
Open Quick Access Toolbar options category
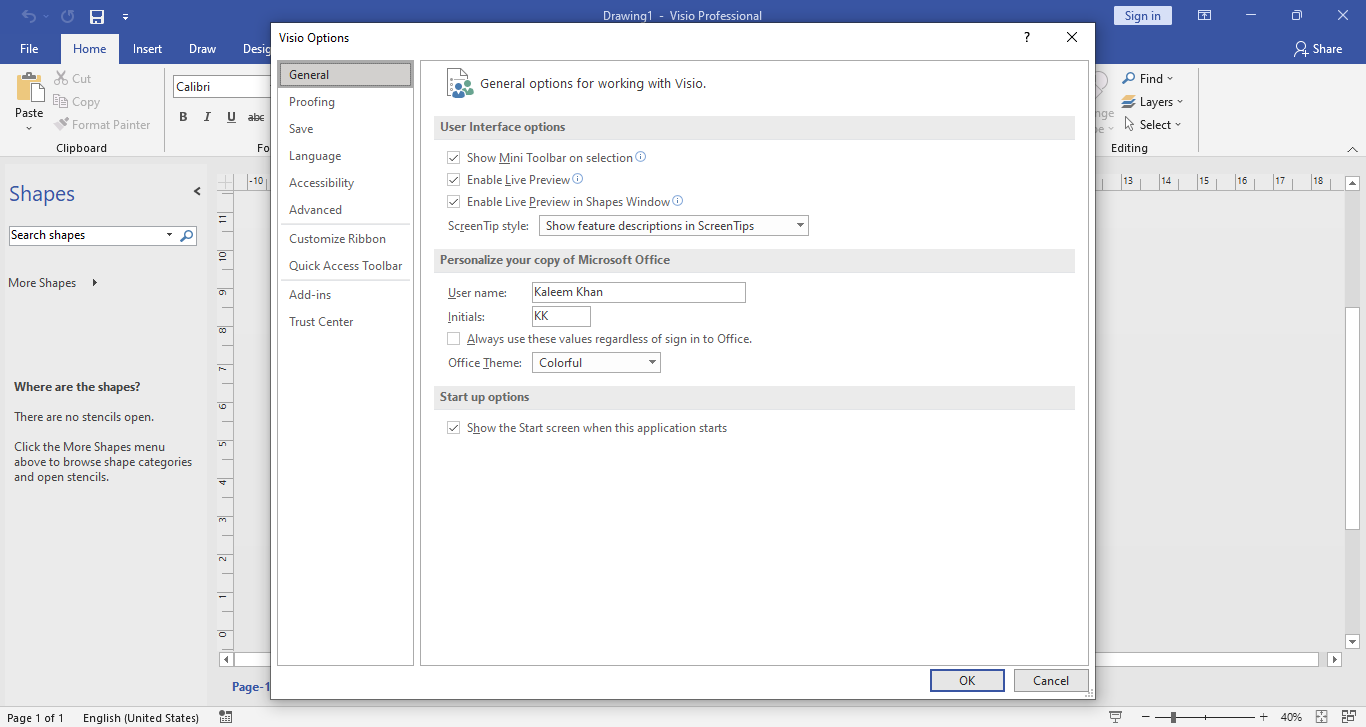click(x=344, y=266)
